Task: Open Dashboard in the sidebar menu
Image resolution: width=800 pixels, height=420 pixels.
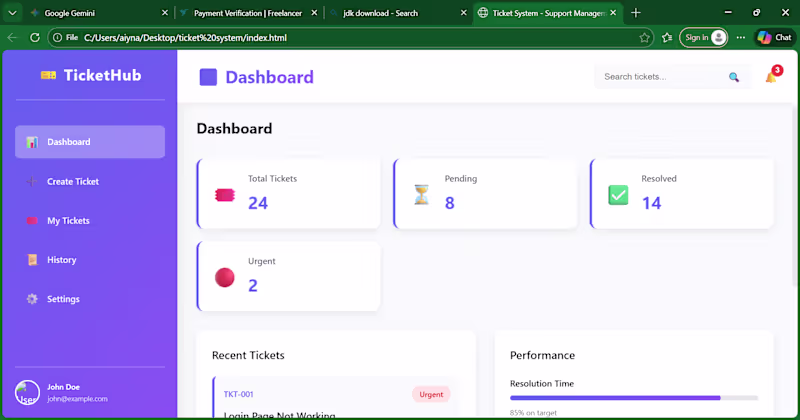Action: [x=90, y=142]
